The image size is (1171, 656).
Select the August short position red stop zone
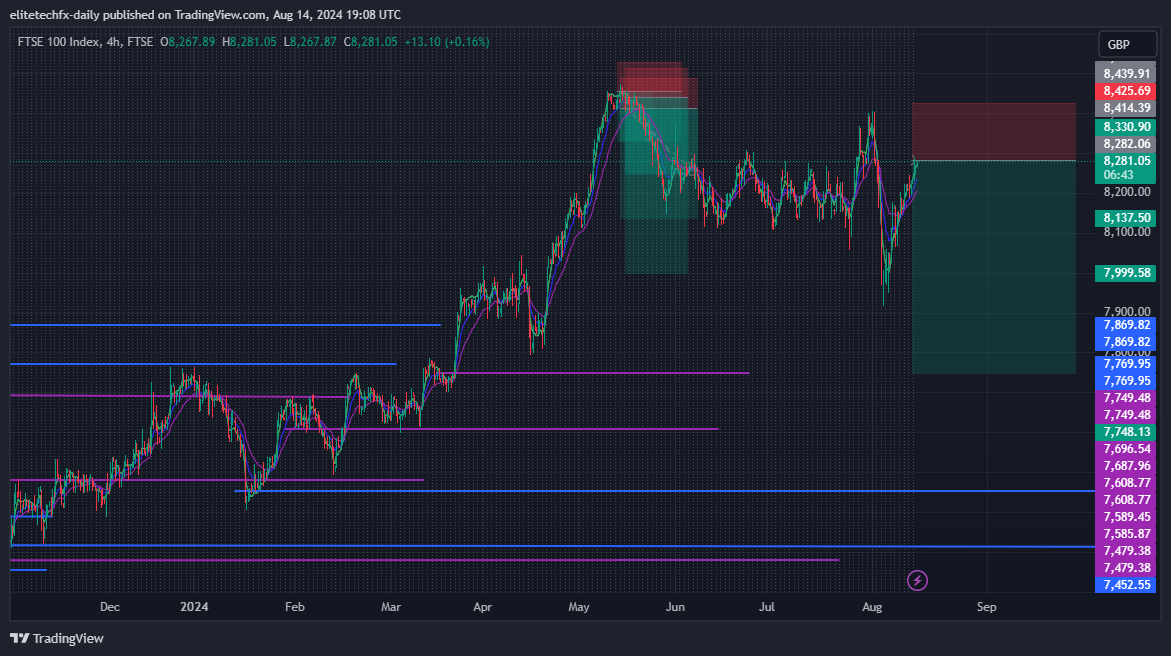(x=994, y=132)
